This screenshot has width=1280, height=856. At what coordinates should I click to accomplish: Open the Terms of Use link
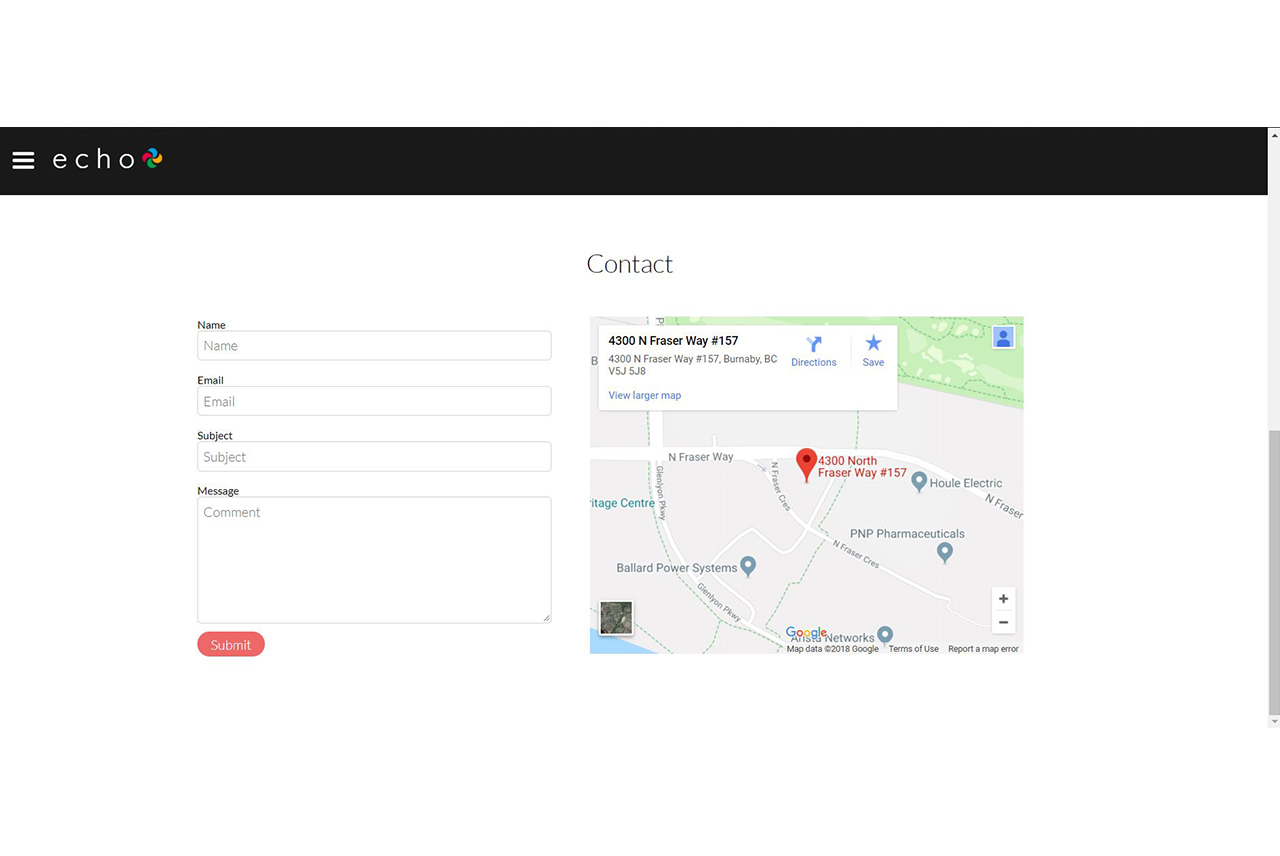pos(913,649)
